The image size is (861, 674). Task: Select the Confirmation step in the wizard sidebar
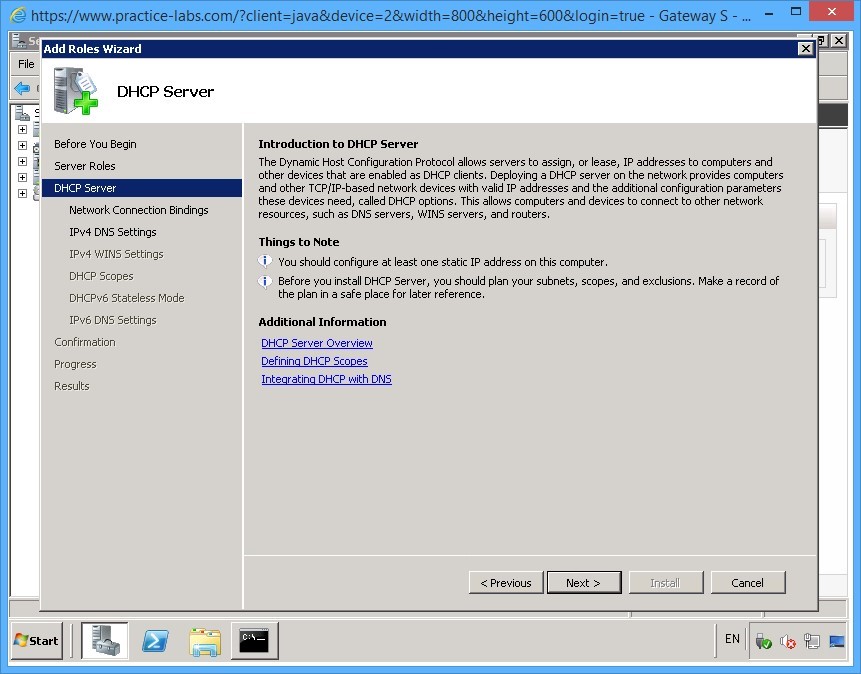point(84,341)
